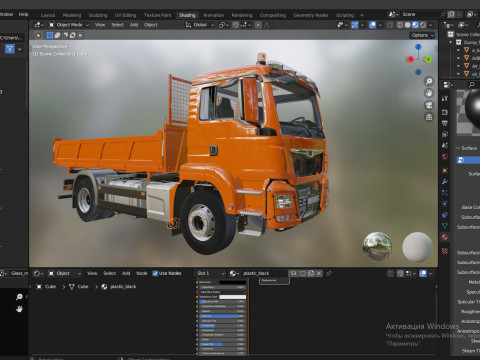Click the green Y axis gizmo handle
This screenshot has height=360, width=480.
(x=428, y=59)
